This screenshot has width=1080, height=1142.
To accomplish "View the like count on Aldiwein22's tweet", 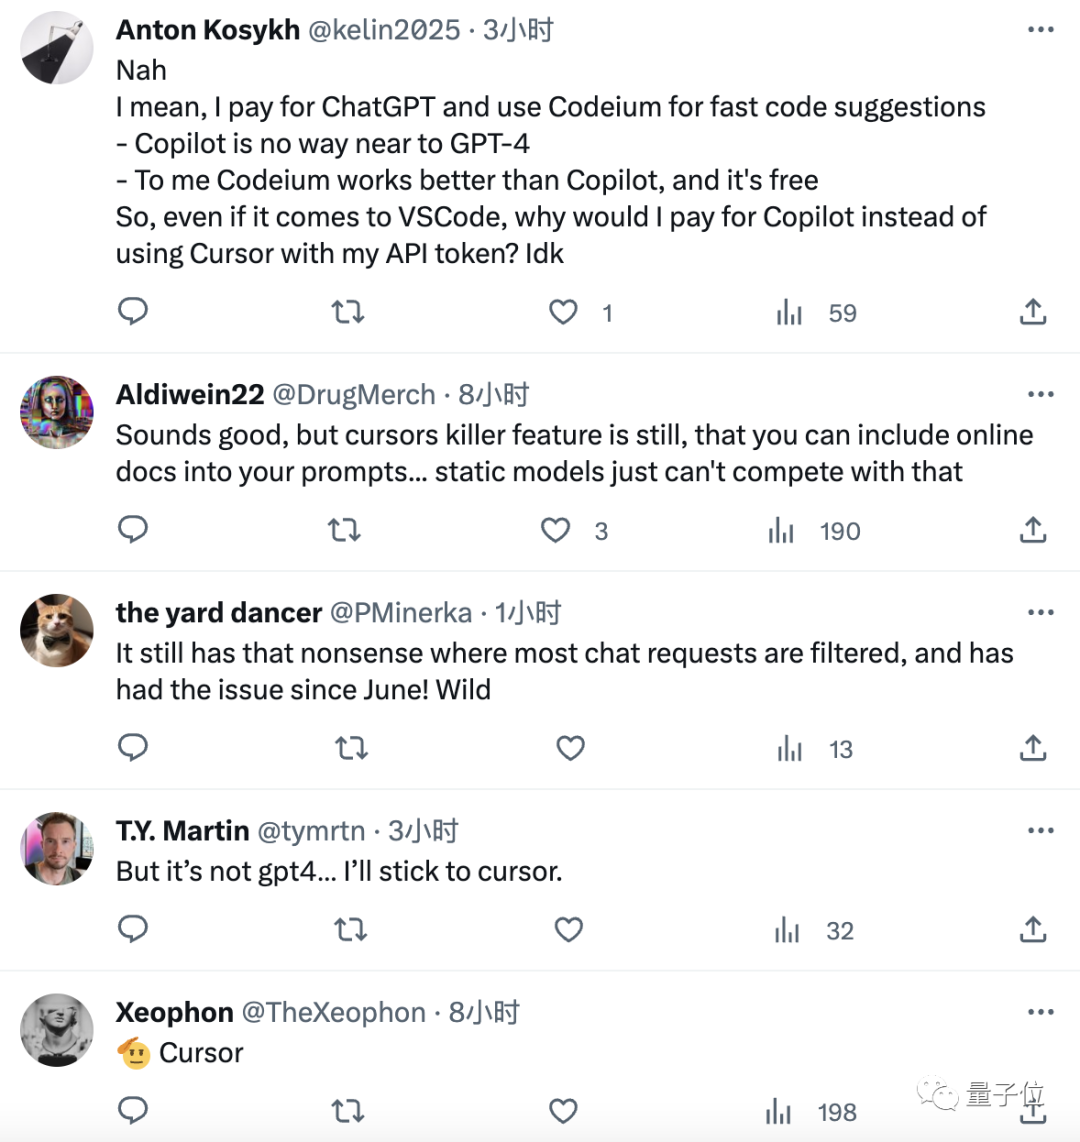I will pos(602,531).
